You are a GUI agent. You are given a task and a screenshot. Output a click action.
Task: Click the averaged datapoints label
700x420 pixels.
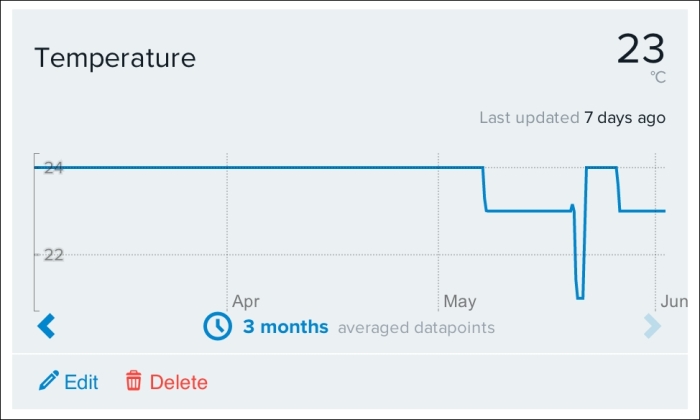416,328
